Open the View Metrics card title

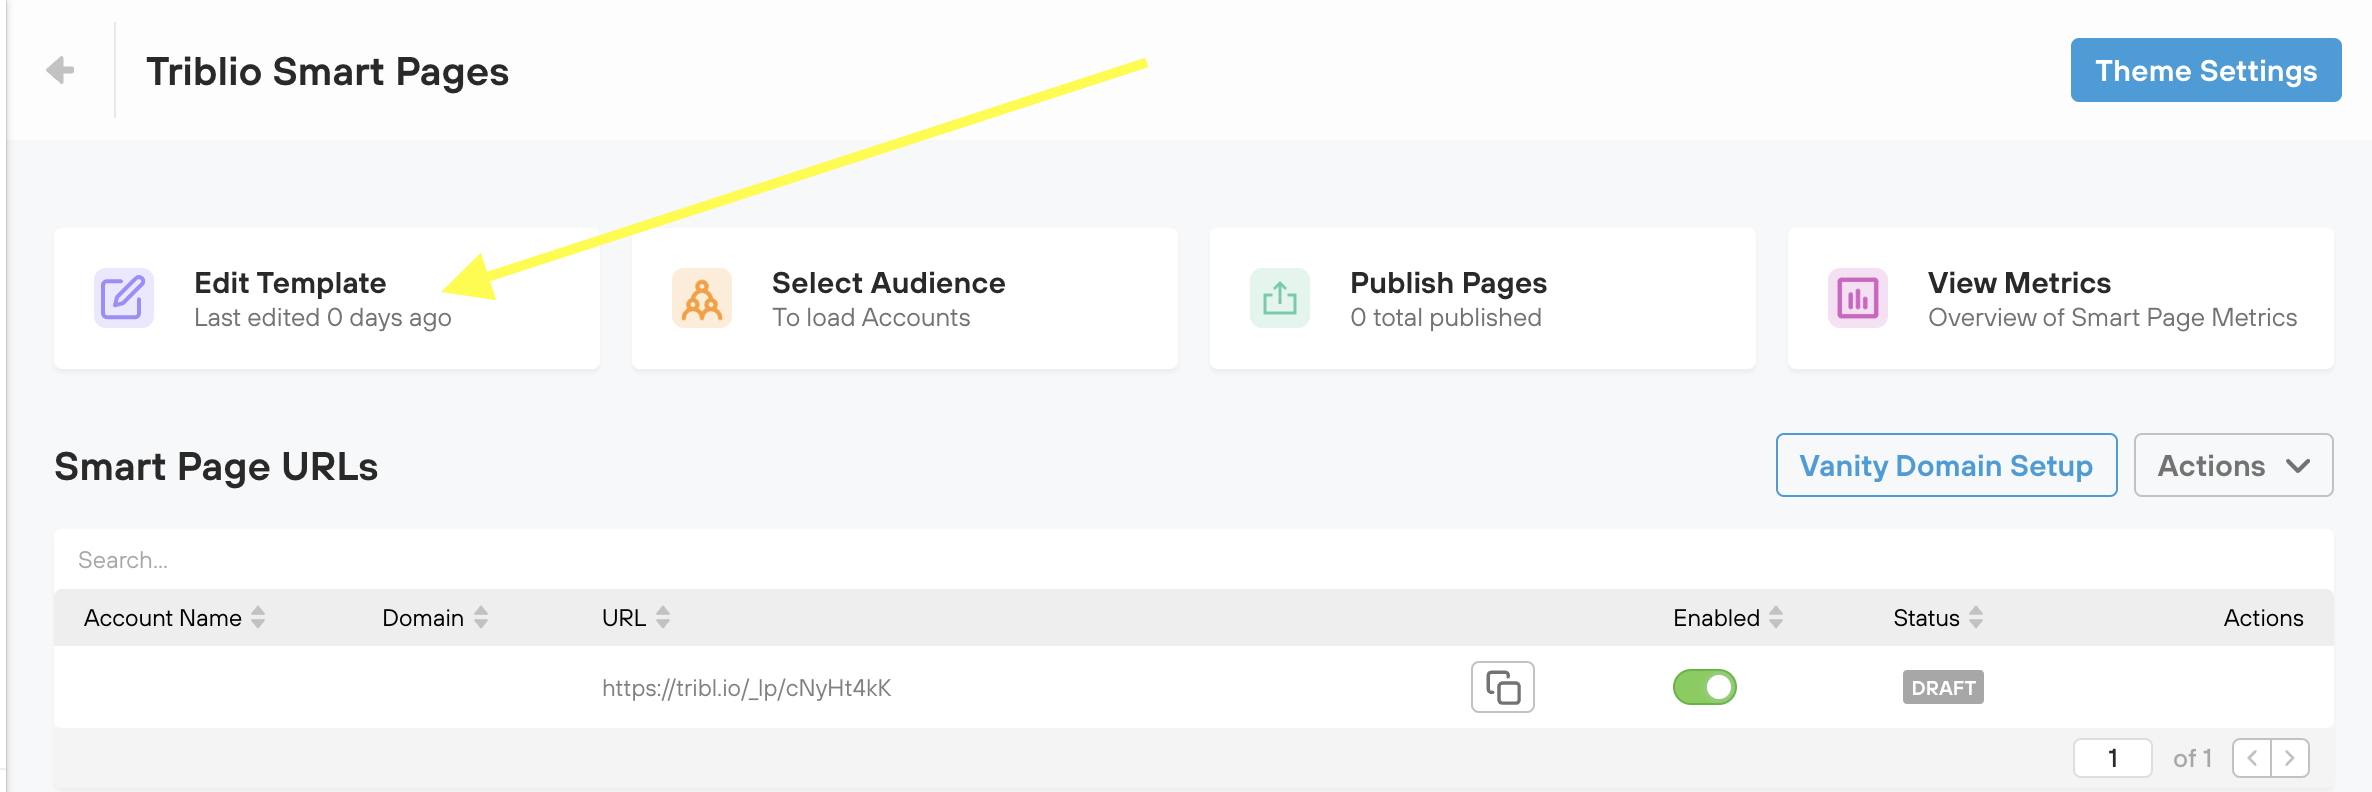click(x=2019, y=283)
